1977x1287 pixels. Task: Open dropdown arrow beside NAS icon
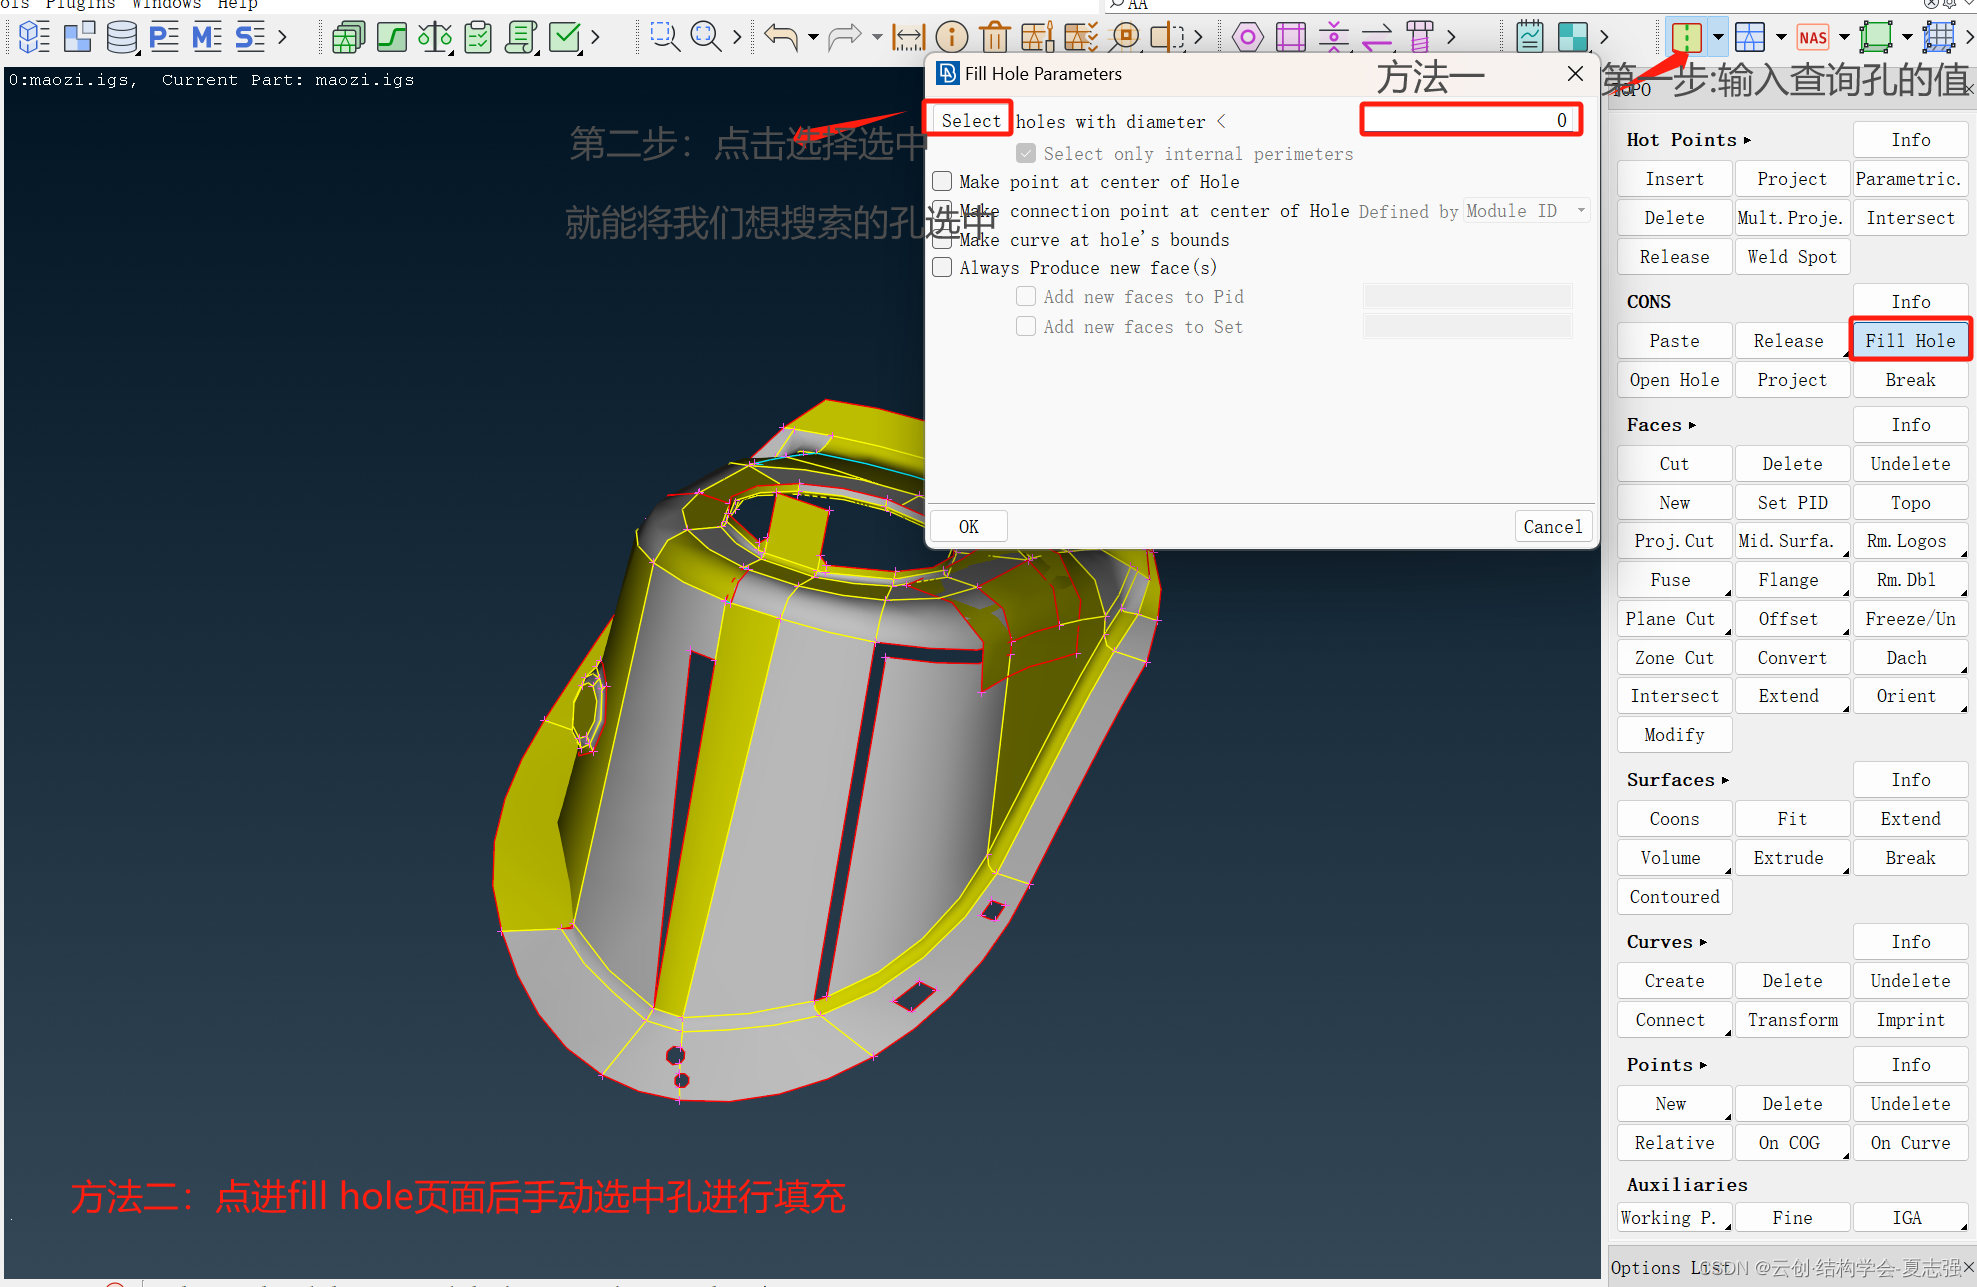point(1844,38)
